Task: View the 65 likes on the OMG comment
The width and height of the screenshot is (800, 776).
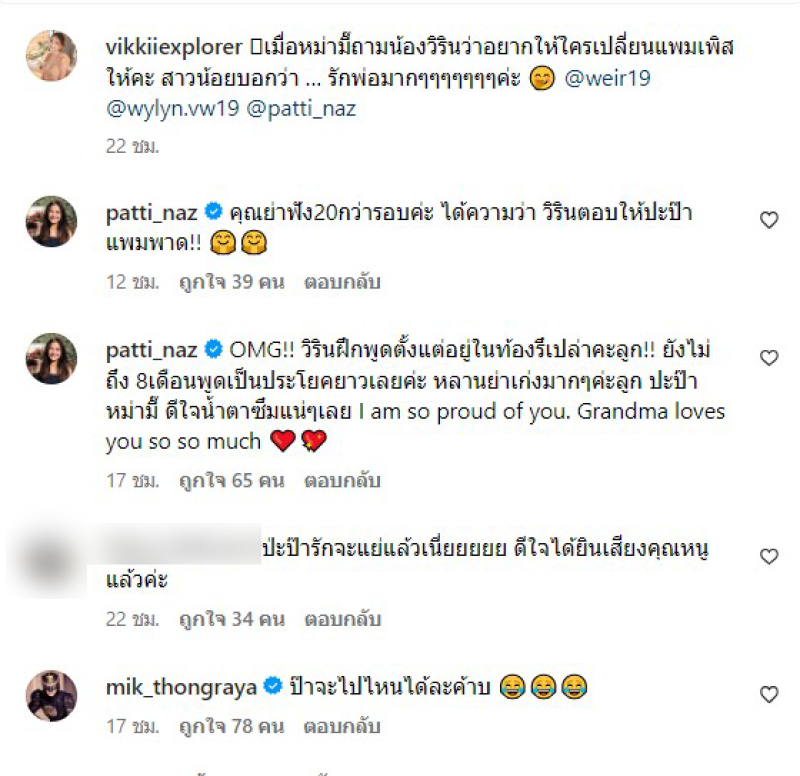Action: [x=232, y=481]
